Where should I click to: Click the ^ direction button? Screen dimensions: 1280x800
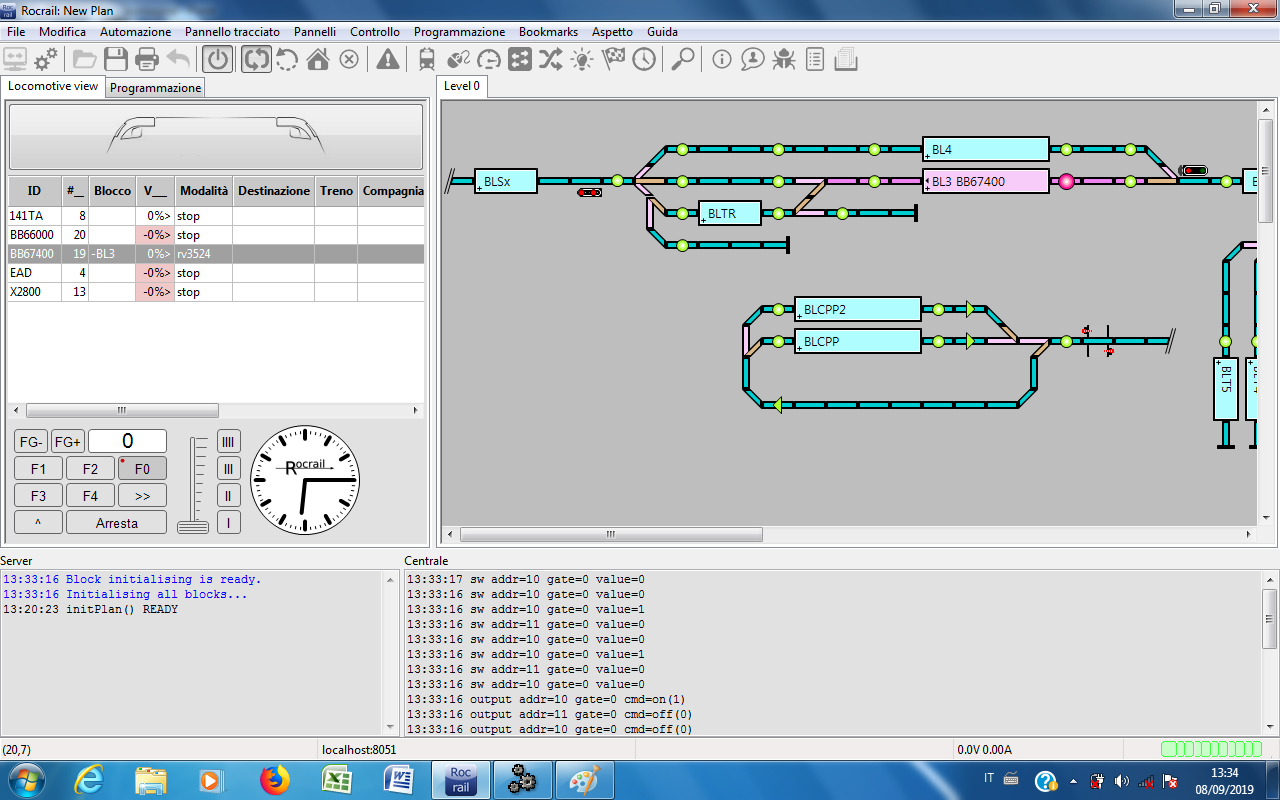pyautogui.click(x=38, y=523)
